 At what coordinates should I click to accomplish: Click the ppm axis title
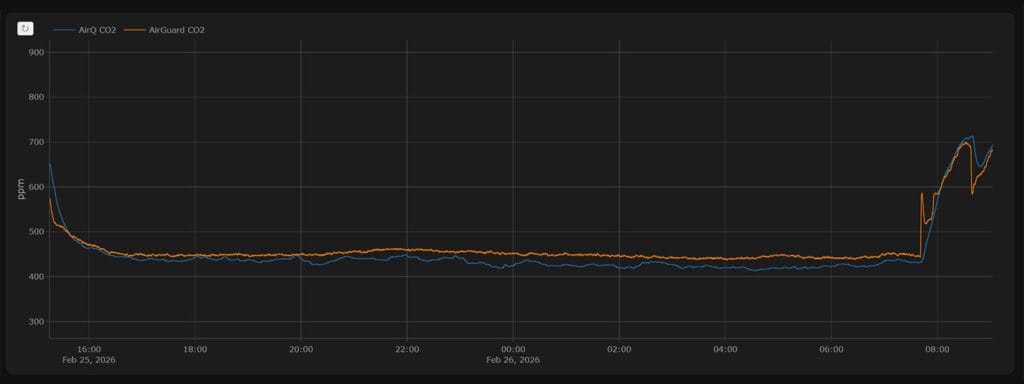pos(22,189)
